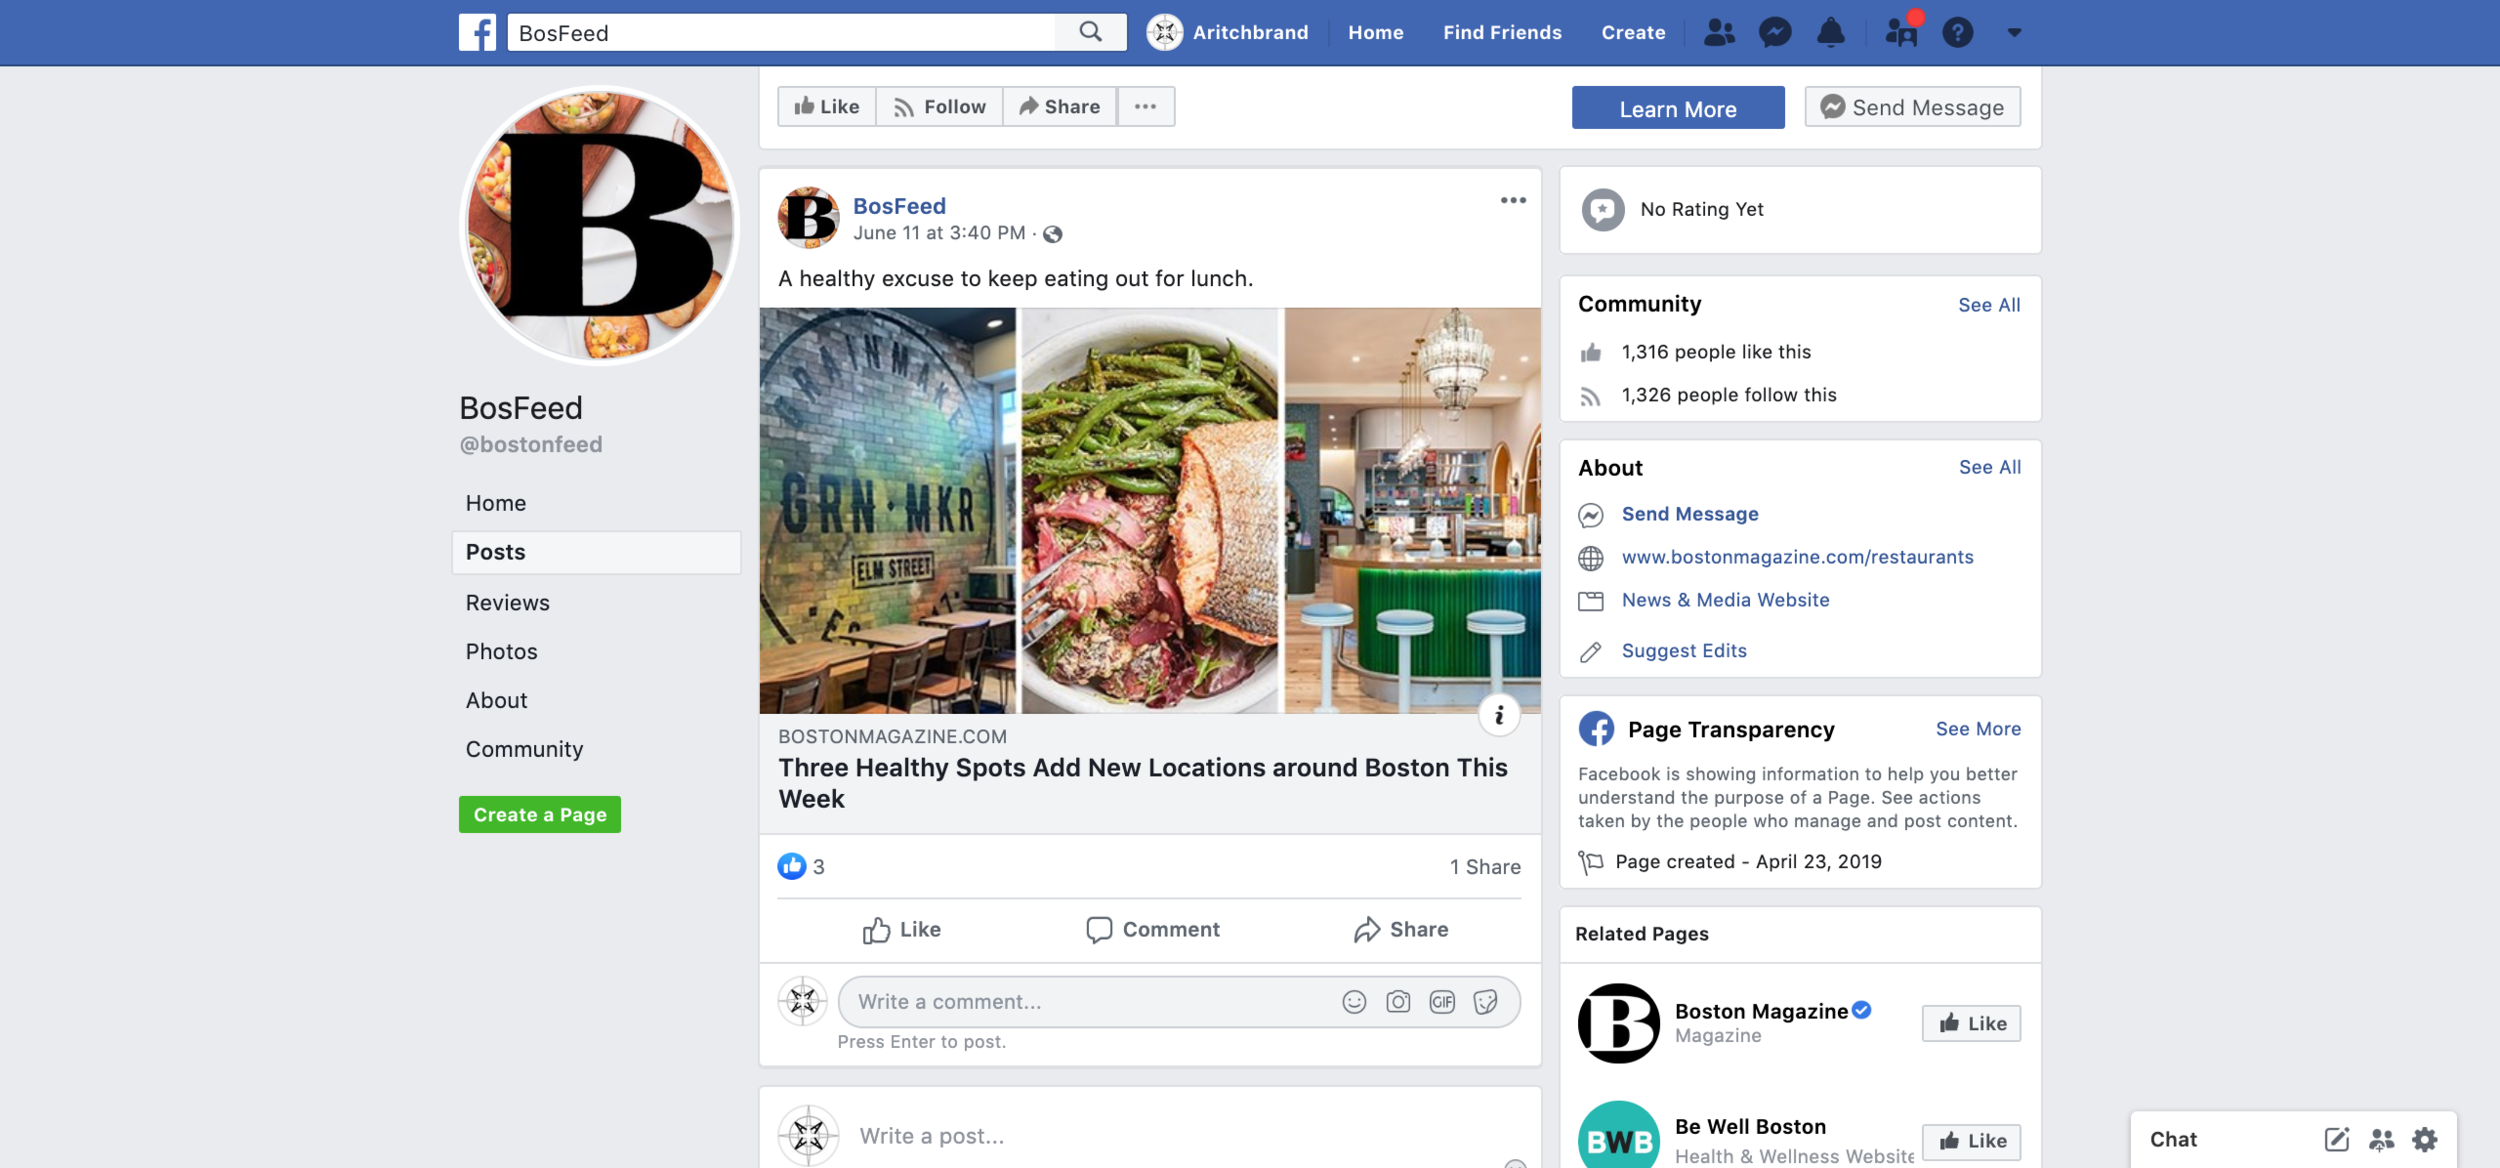The height and width of the screenshot is (1168, 2500).
Task: Click the article info 'i' icon
Action: [x=1499, y=715]
